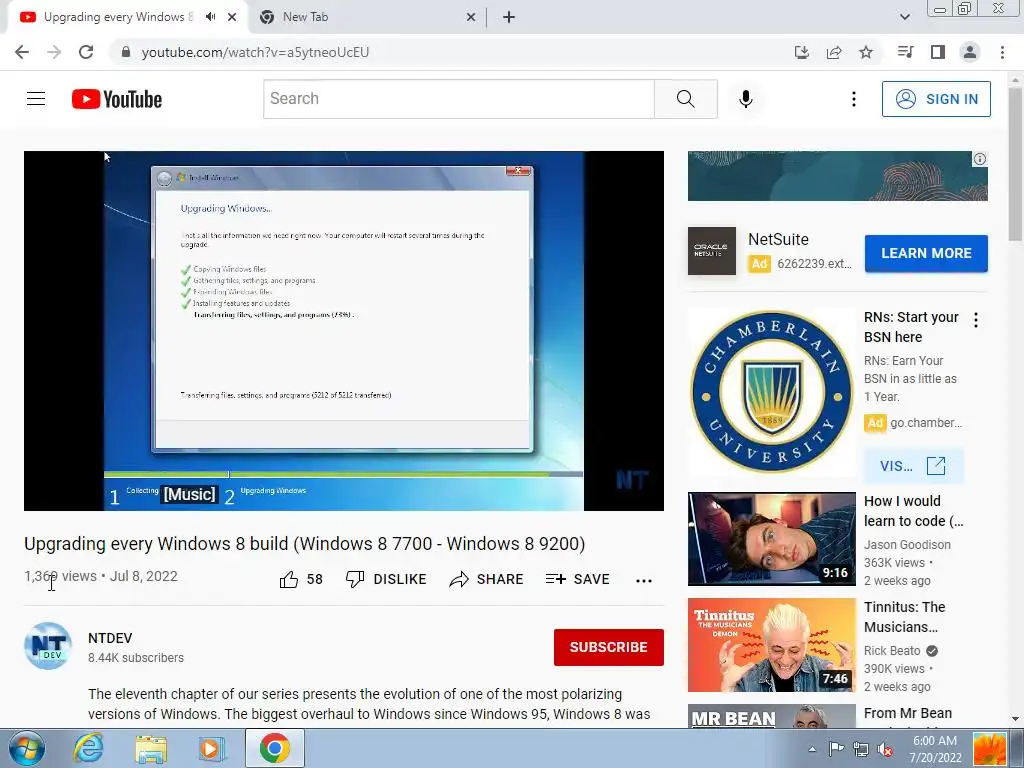Open Chrome profile avatar
Screen dimensions: 1024x768
click(x=970, y=52)
